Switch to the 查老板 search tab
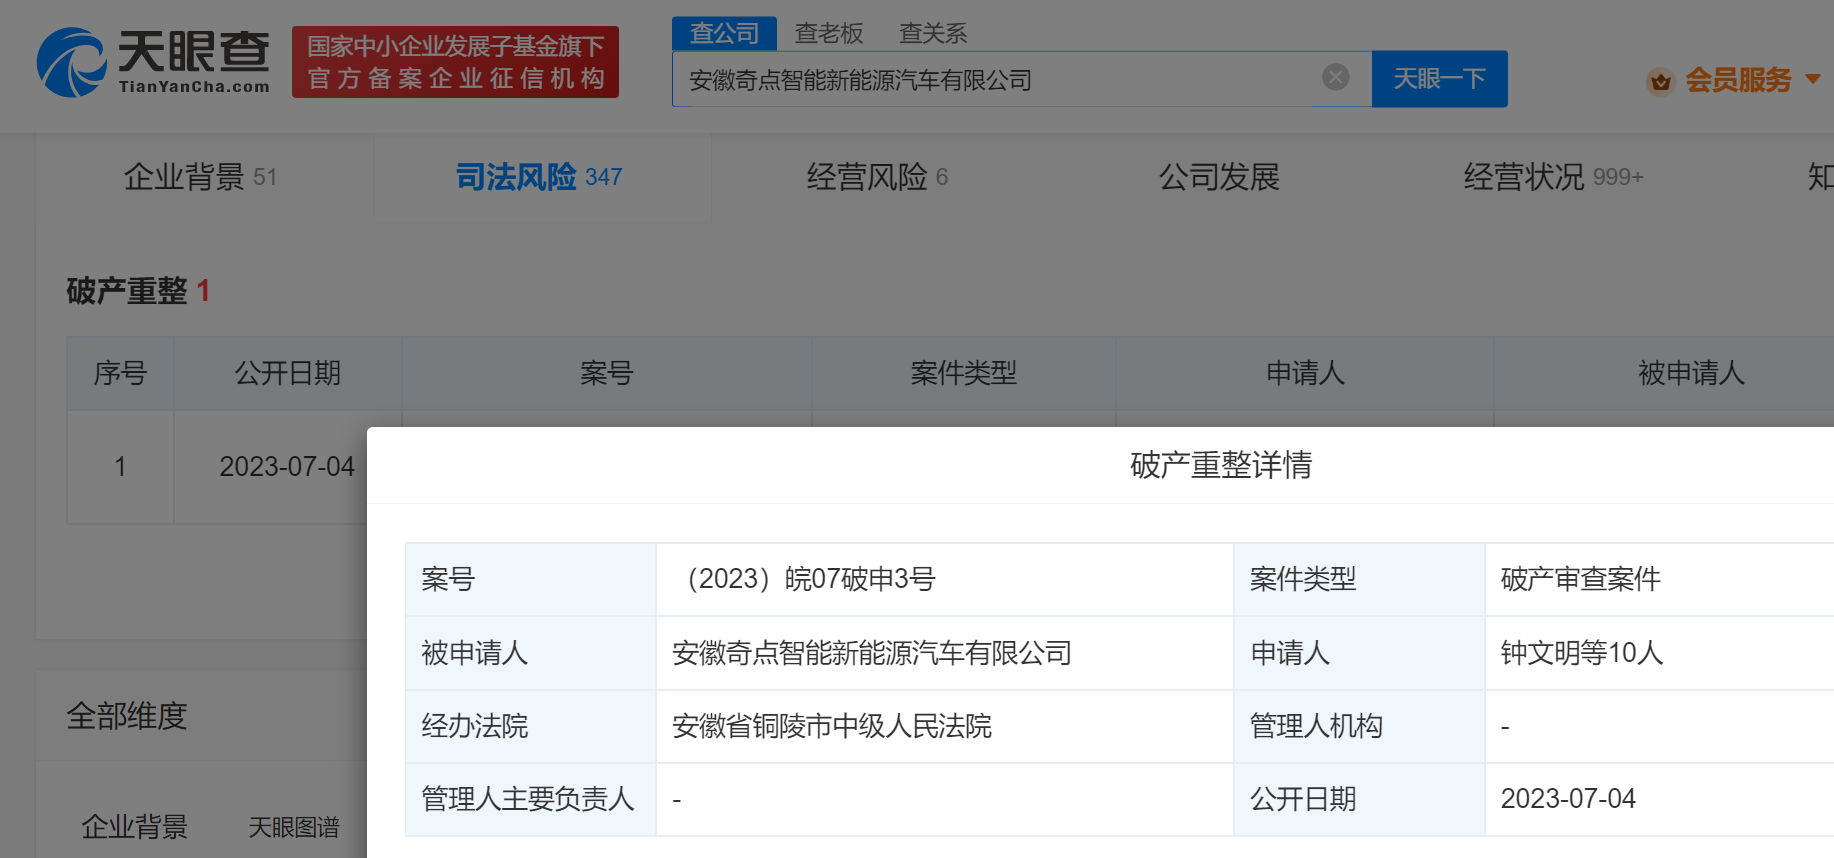 click(x=828, y=33)
